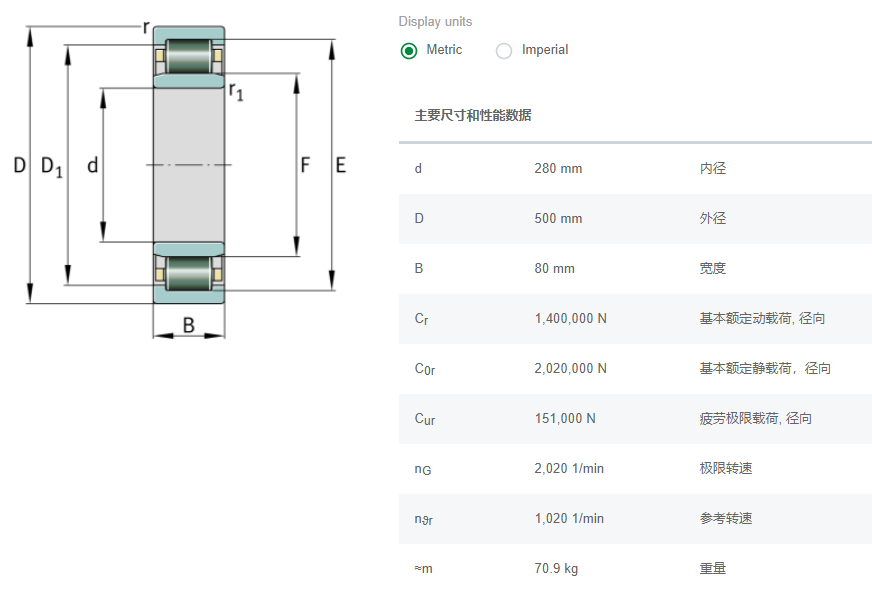
Task: Click the Imperial label text
Action: [545, 50]
